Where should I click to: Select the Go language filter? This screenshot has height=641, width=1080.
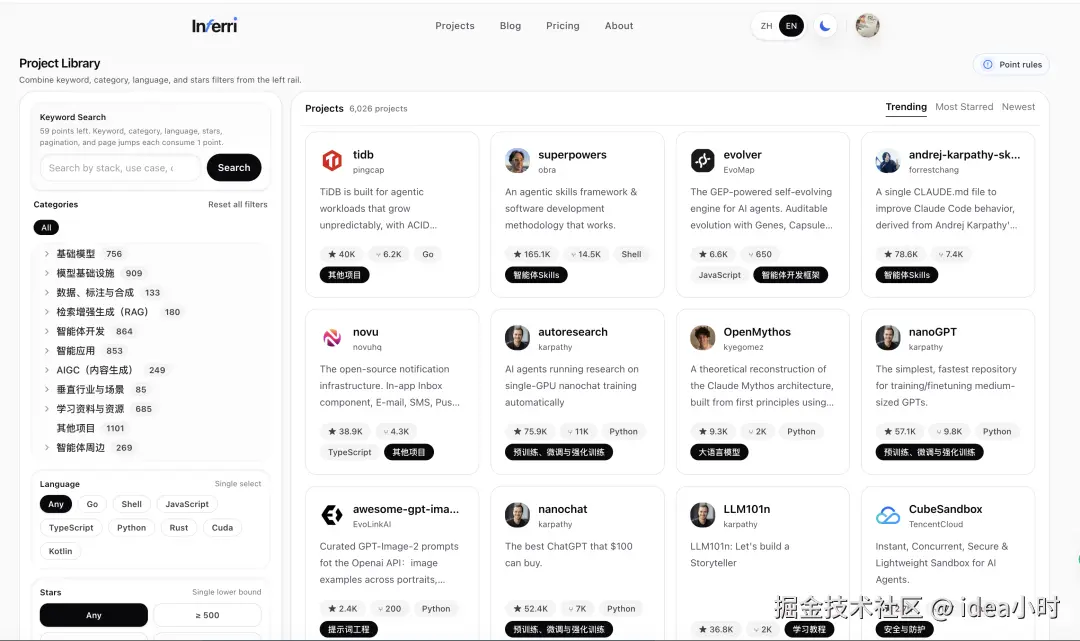tap(92, 504)
